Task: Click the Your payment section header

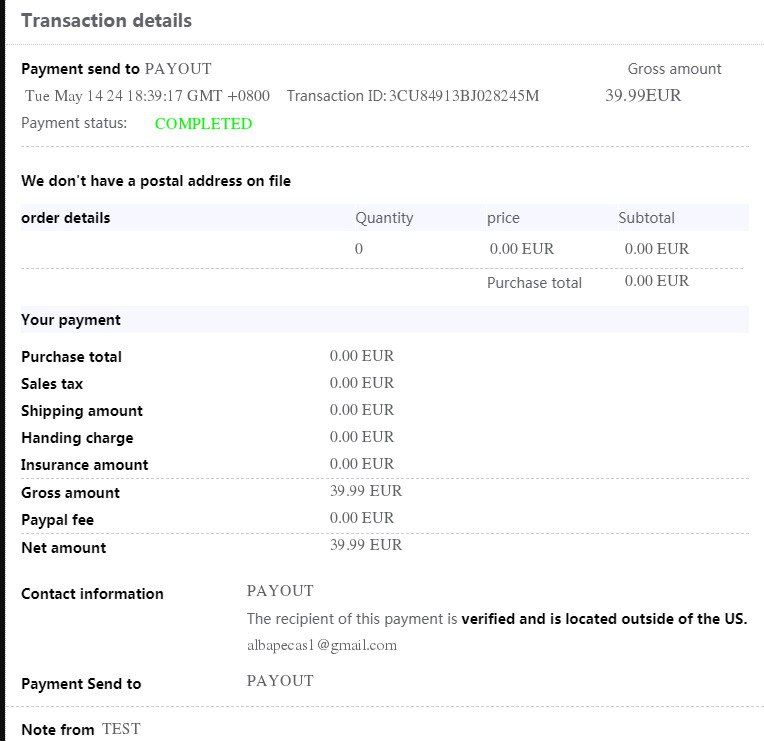Action: coord(71,320)
